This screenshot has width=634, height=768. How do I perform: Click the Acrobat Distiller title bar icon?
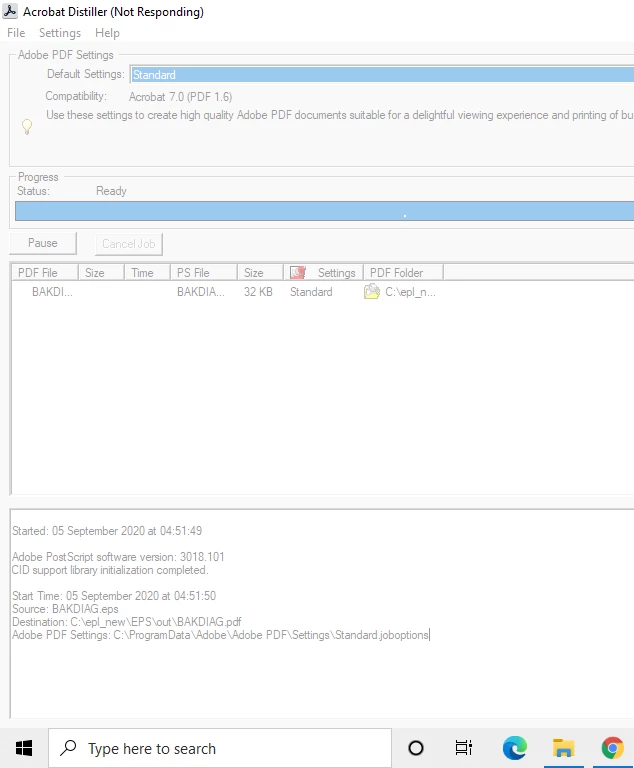click(10, 11)
